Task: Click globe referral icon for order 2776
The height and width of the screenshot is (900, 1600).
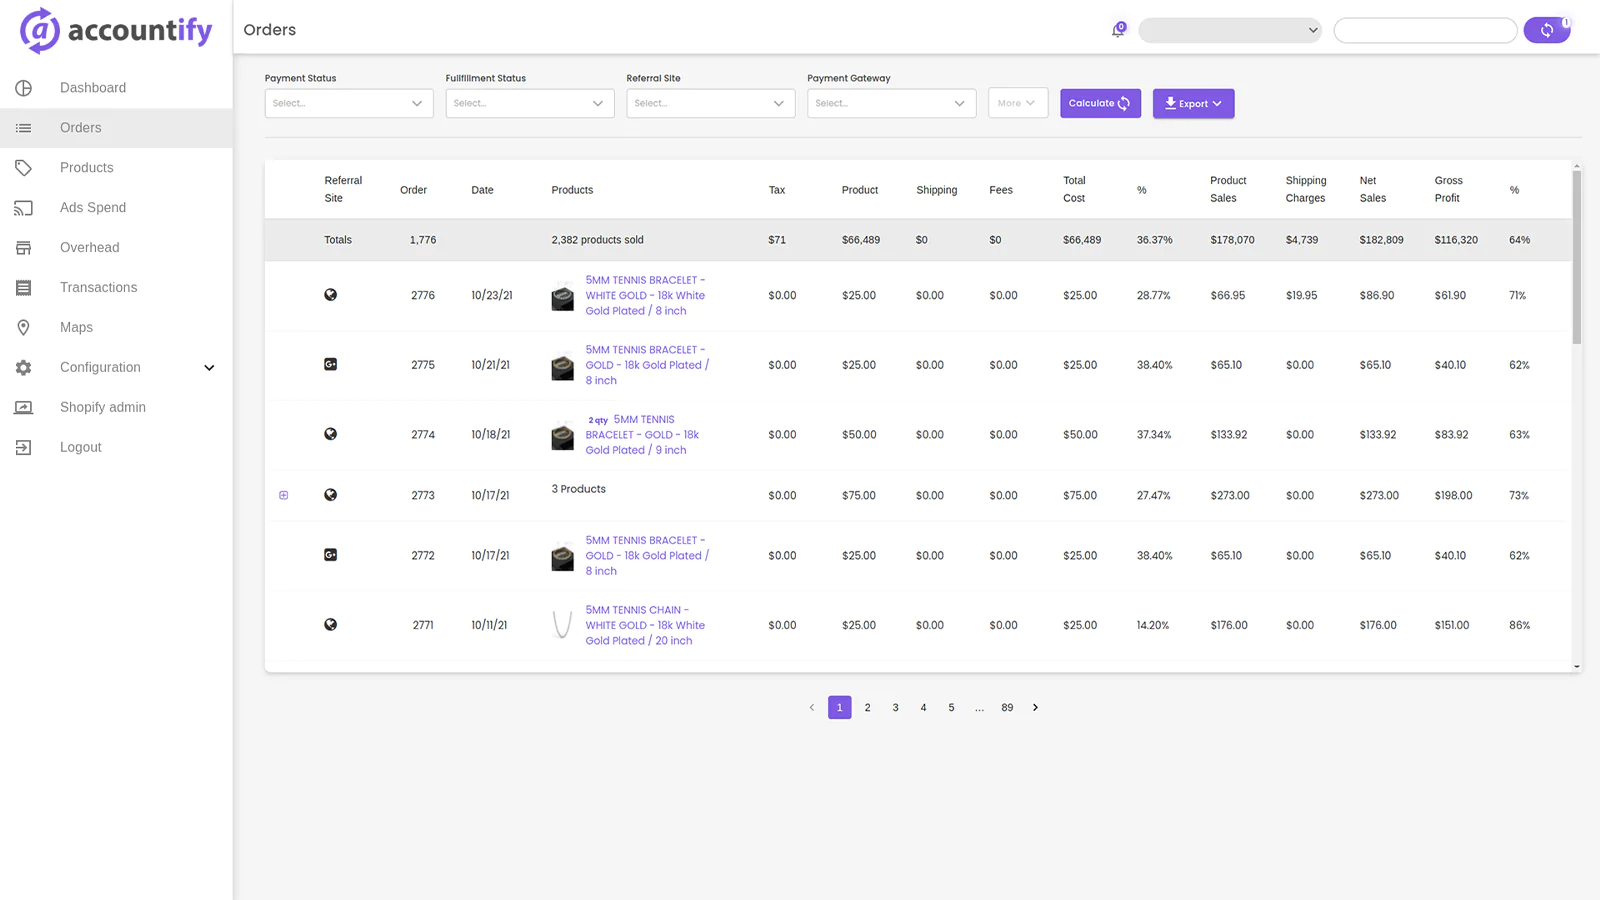Action: pyautogui.click(x=330, y=295)
